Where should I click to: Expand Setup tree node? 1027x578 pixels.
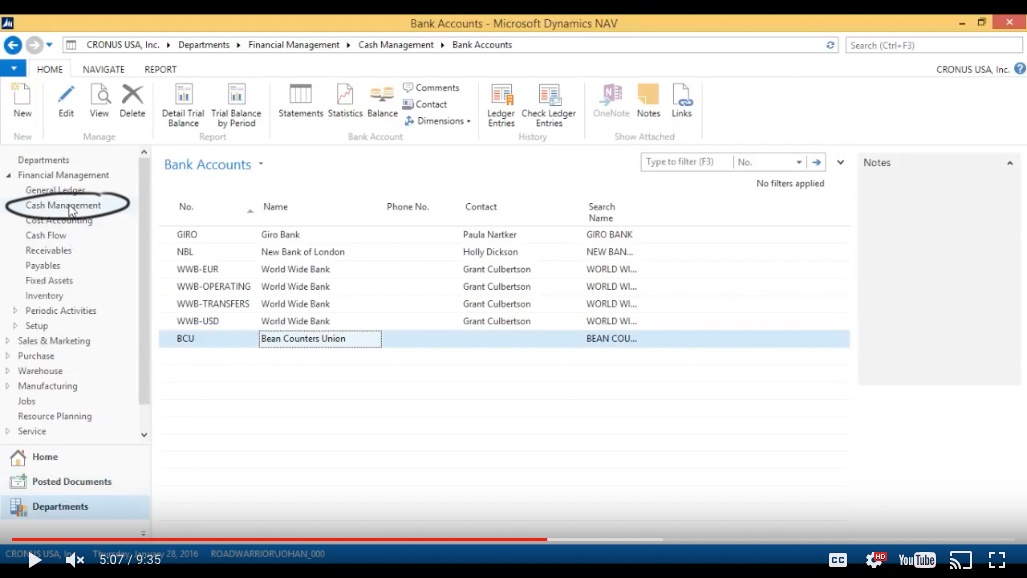point(16,326)
